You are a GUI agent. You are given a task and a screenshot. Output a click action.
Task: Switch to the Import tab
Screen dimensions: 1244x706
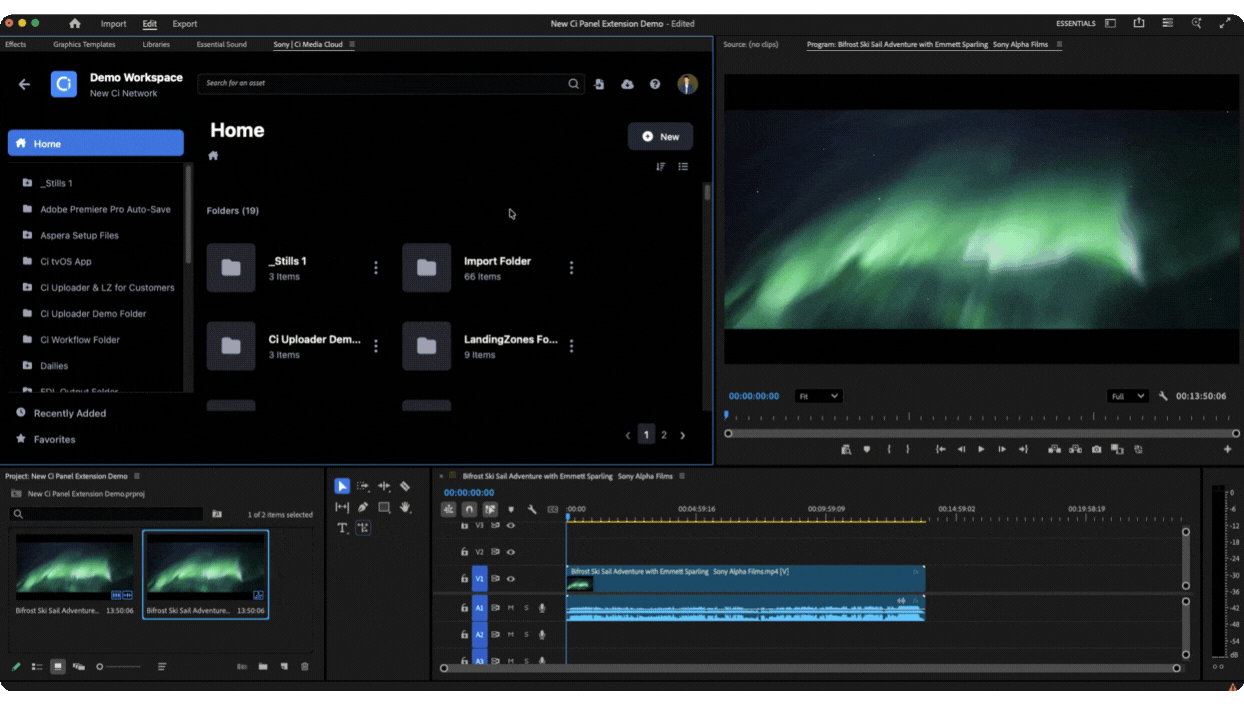pos(113,24)
